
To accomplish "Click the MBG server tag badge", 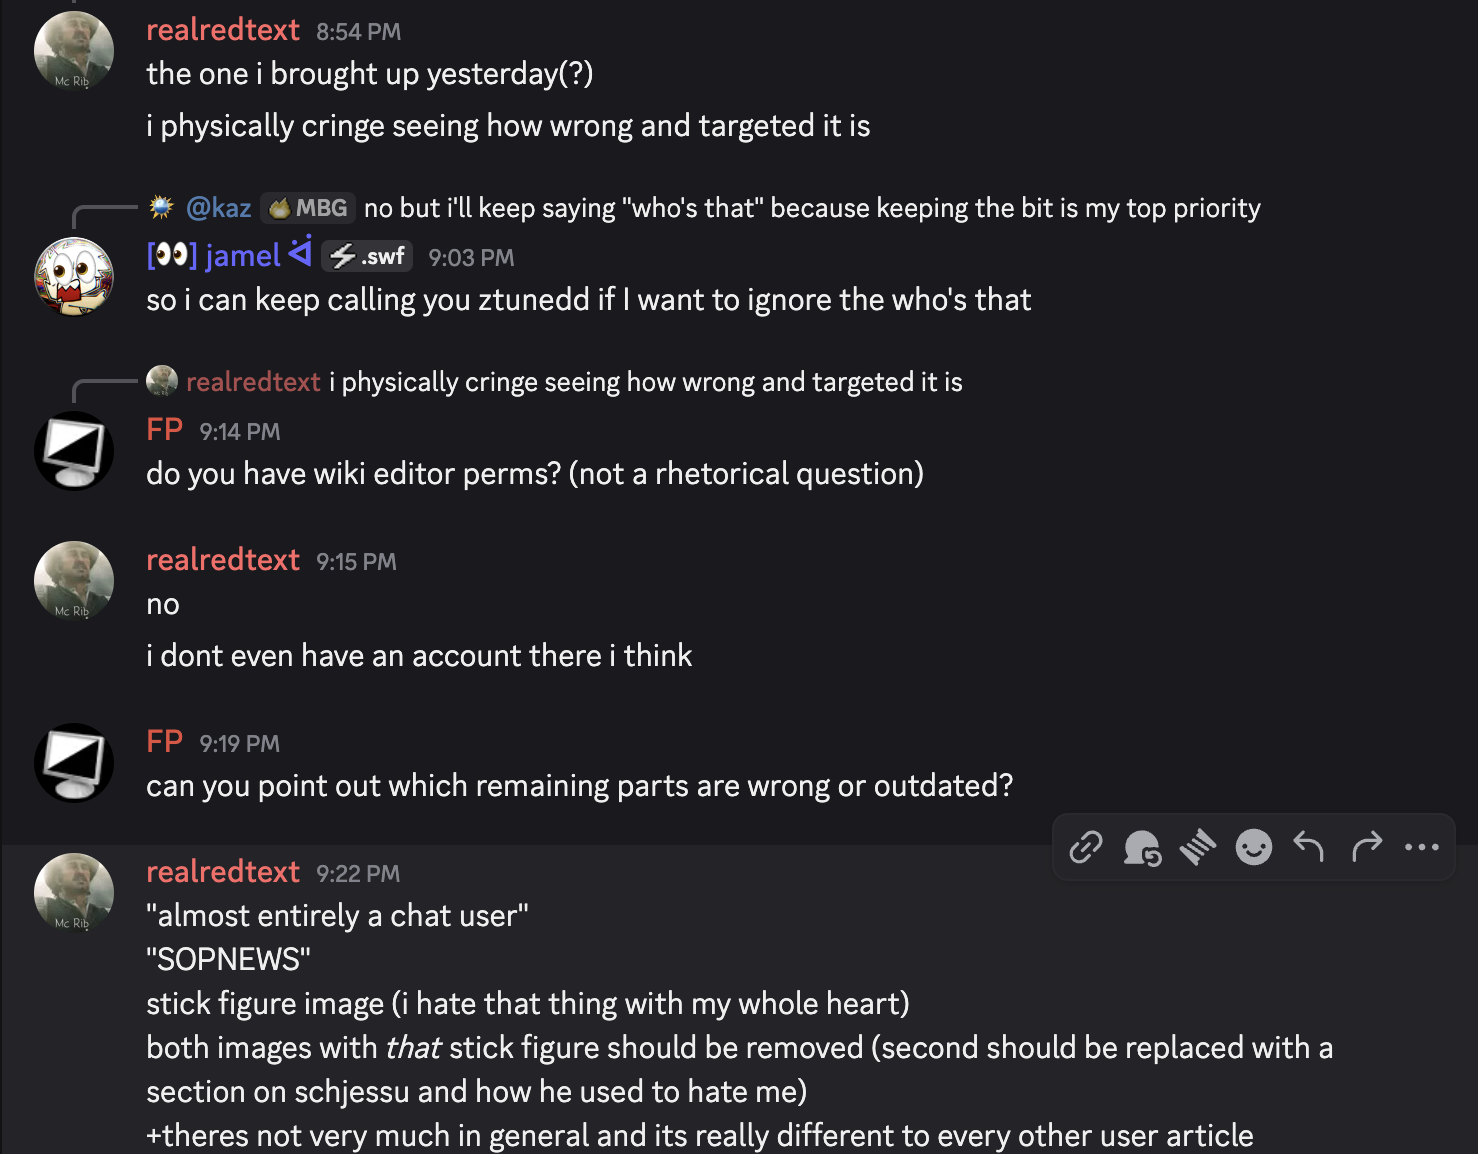I will click(x=308, y=208).
